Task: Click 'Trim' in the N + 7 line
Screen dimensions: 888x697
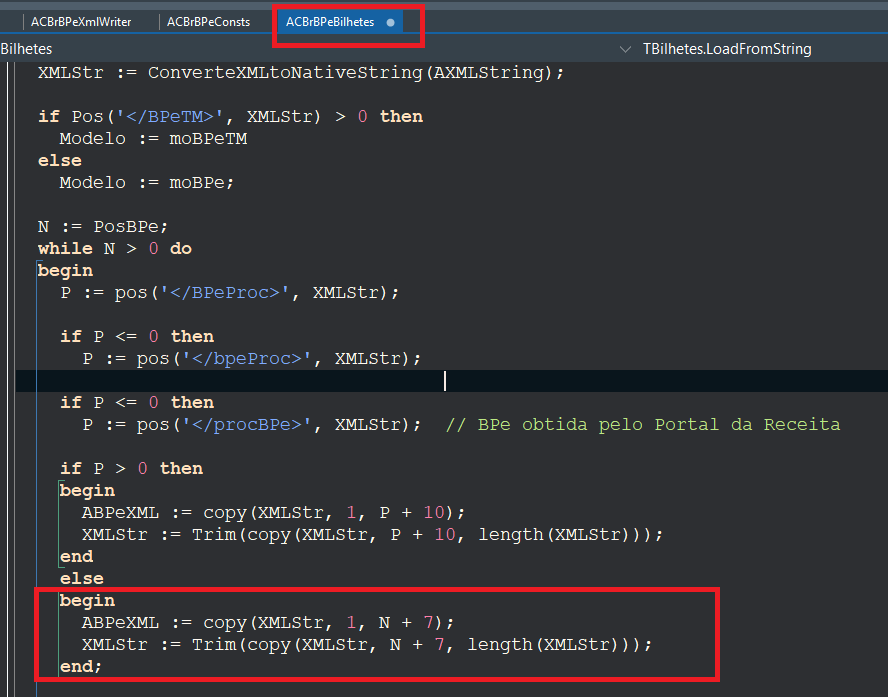Action: [214, 644]
